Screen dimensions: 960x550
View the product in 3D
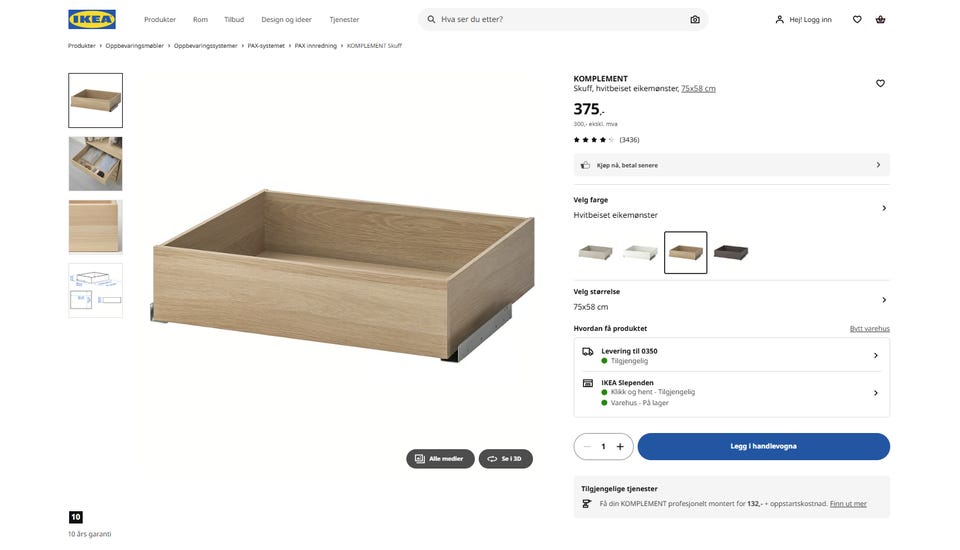click(505, 459)
